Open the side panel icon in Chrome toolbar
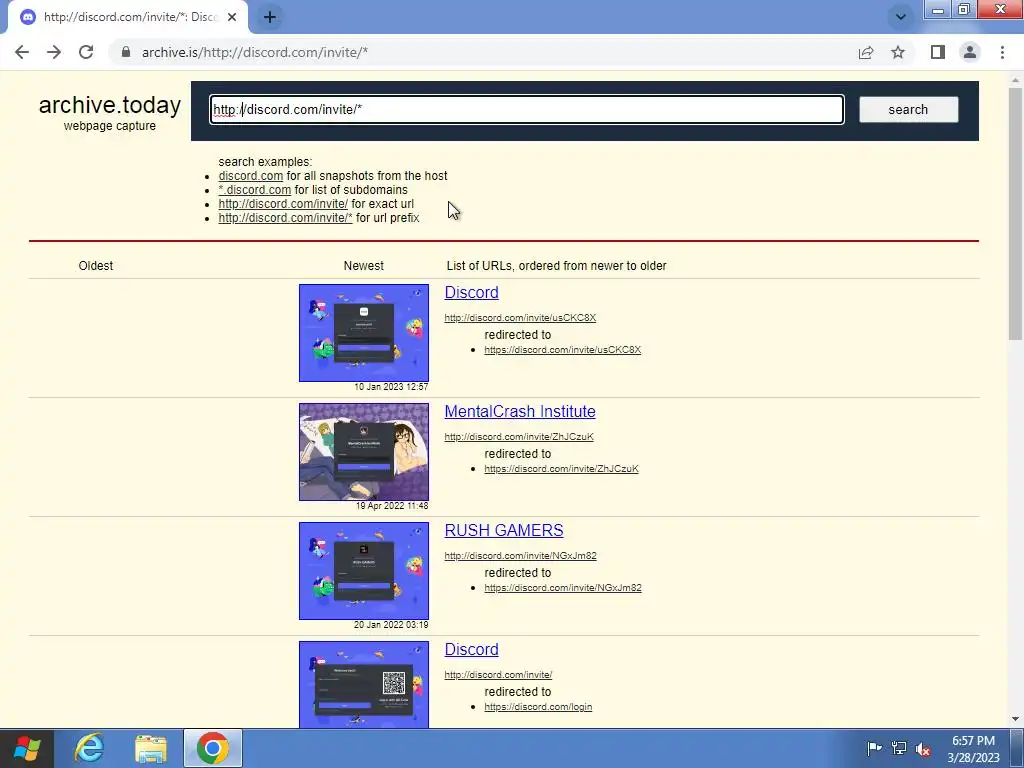This screenshot has width=1024, height=768. tap(938, 52)
